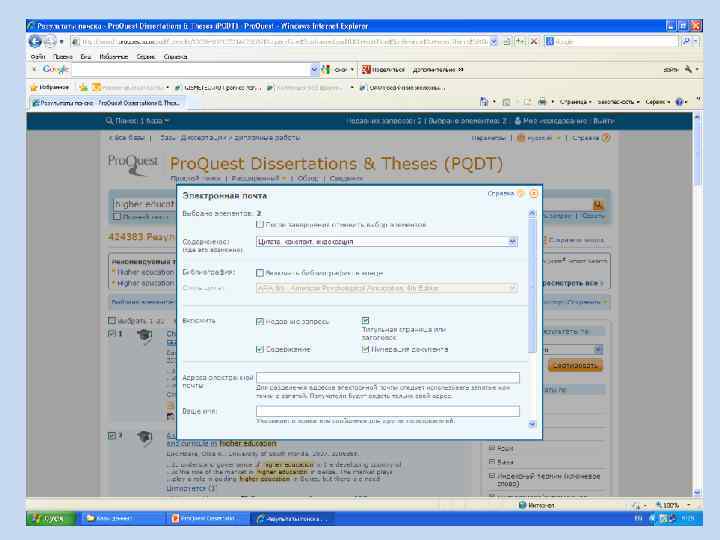Click the email addresses input field
This screenshot has height=540, width=720.
click(388, 377)
